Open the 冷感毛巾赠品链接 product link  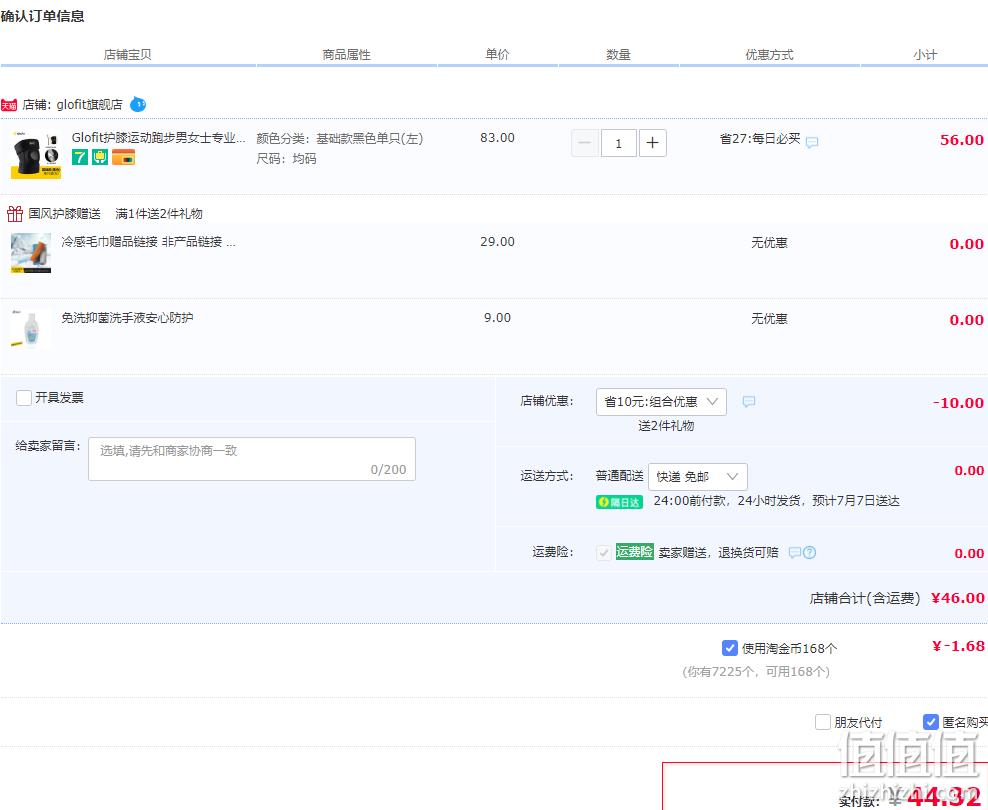tap(149, 242)
